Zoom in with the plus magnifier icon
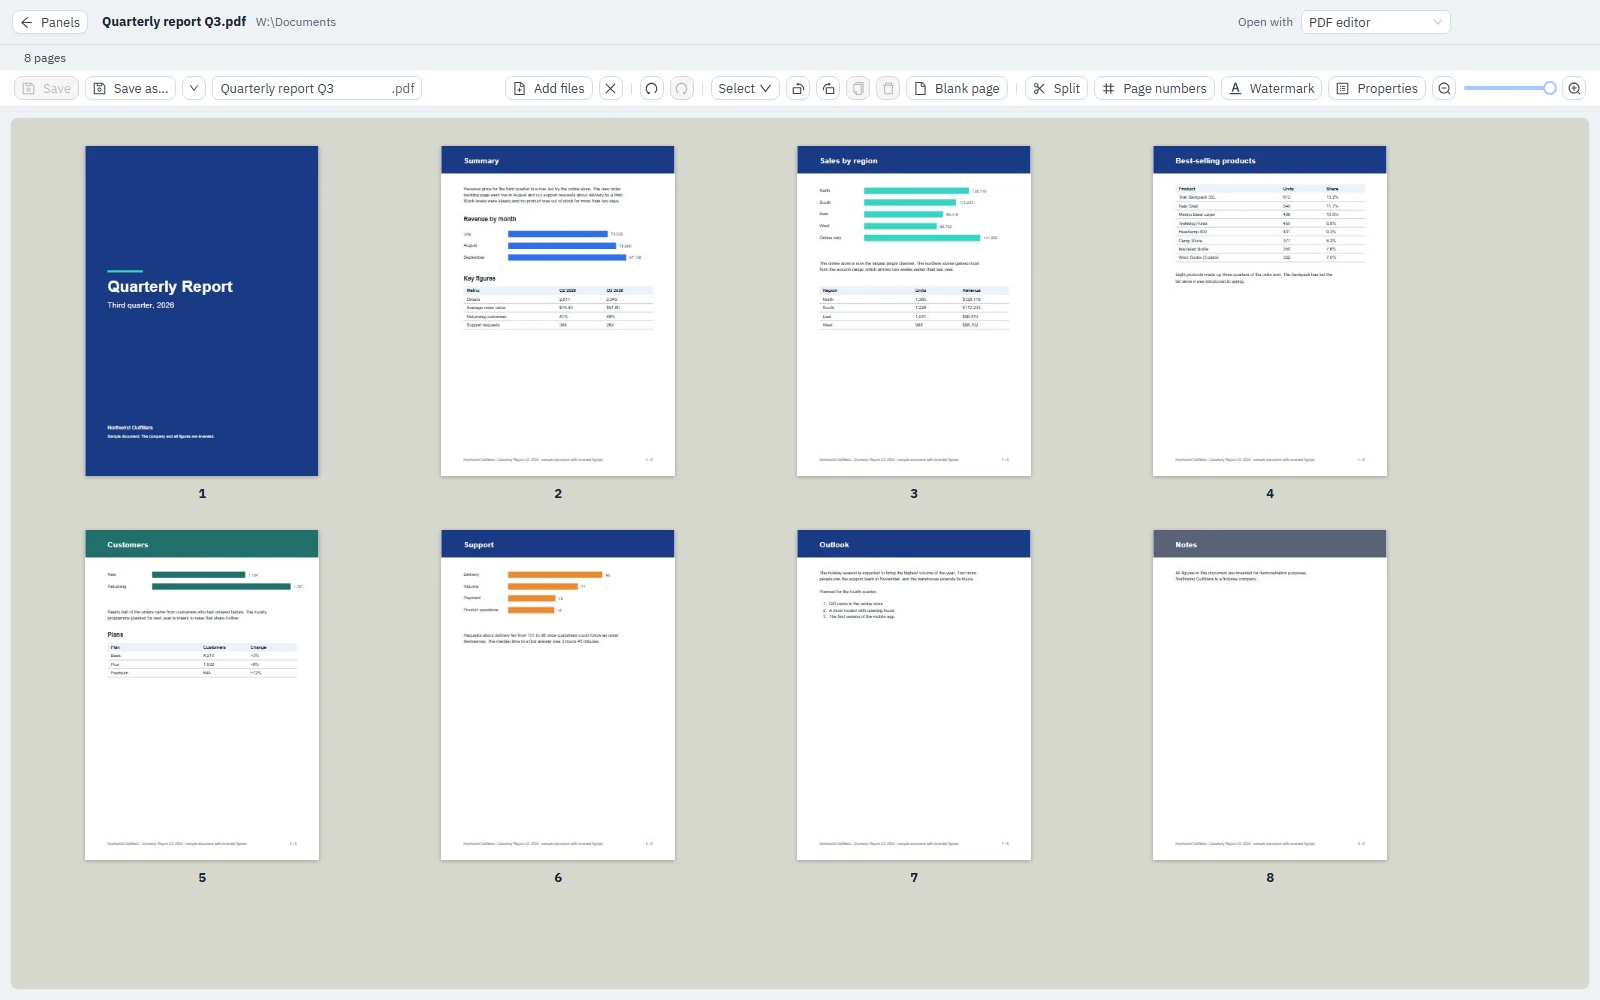1600x1000 pixels. click(1574, 88)
